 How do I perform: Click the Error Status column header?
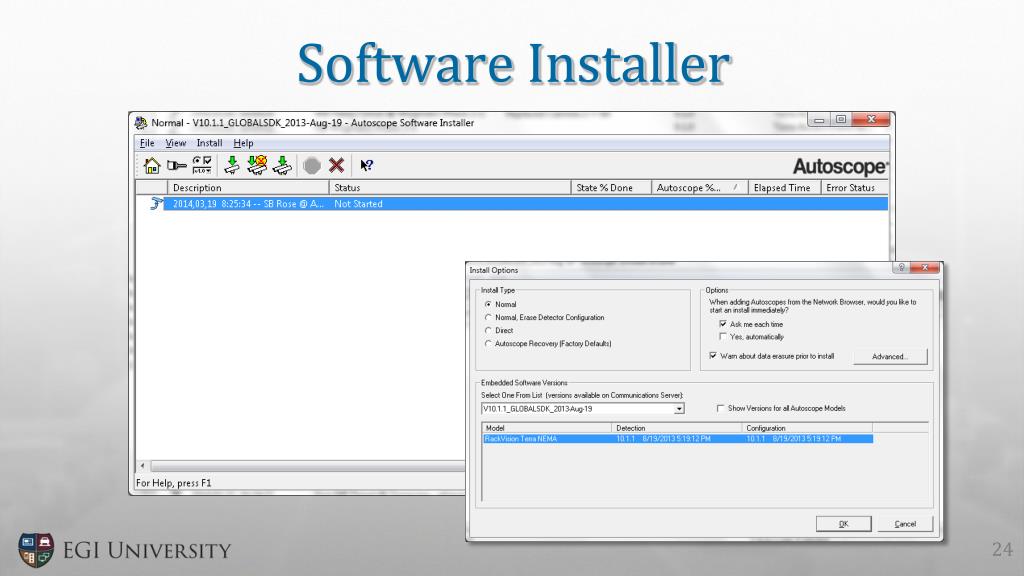855,187
